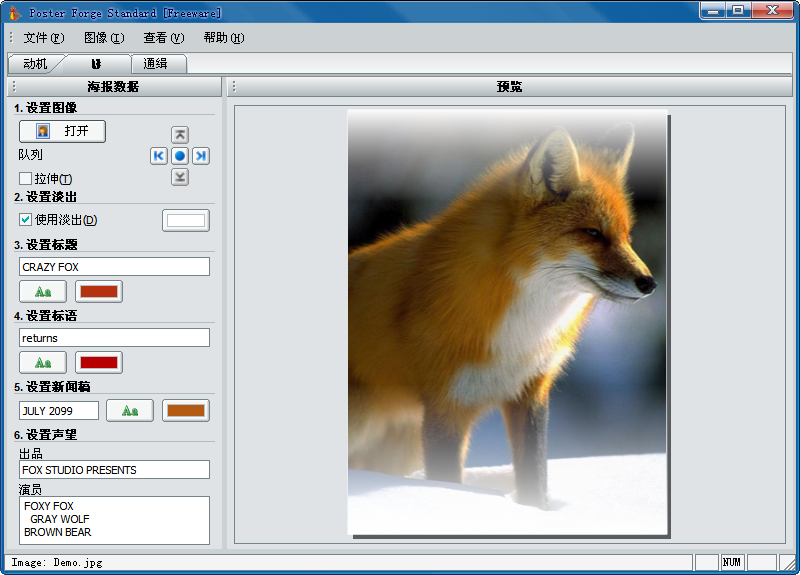Open the 文件 menu
This screenshot has height=575, width=800.
click(43, 38)
